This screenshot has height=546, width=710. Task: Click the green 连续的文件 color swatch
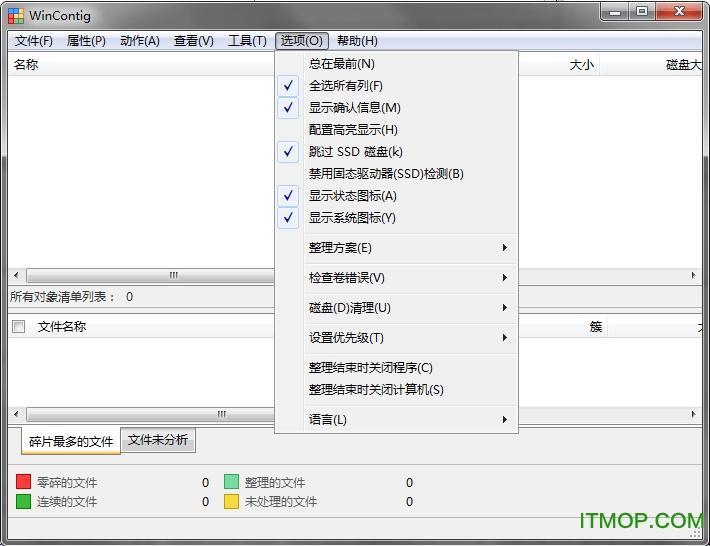tap(23, 502)
